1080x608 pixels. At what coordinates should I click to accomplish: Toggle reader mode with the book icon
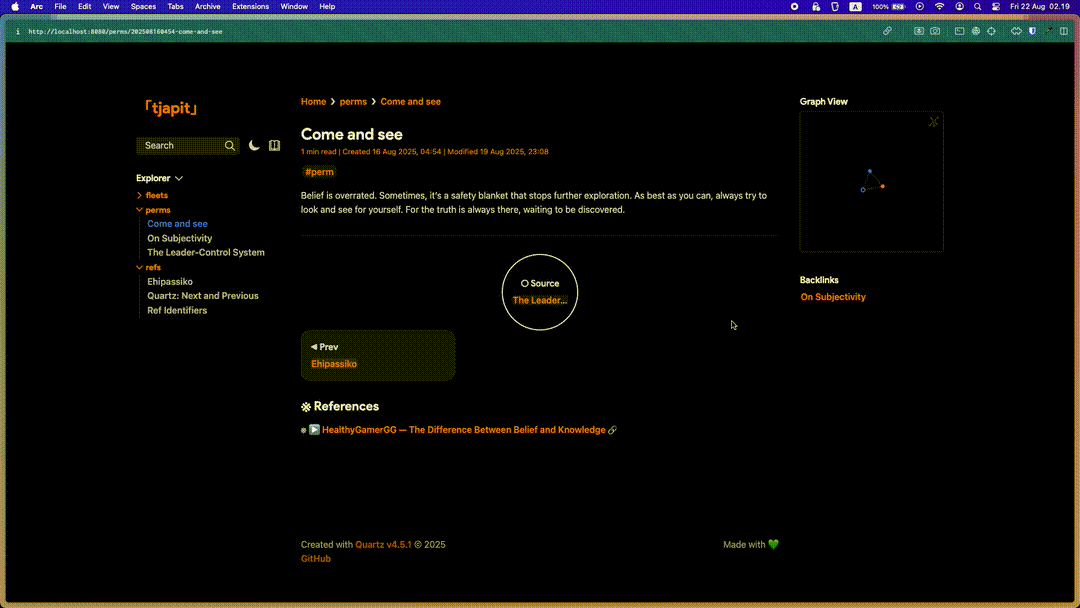(275, 145)
